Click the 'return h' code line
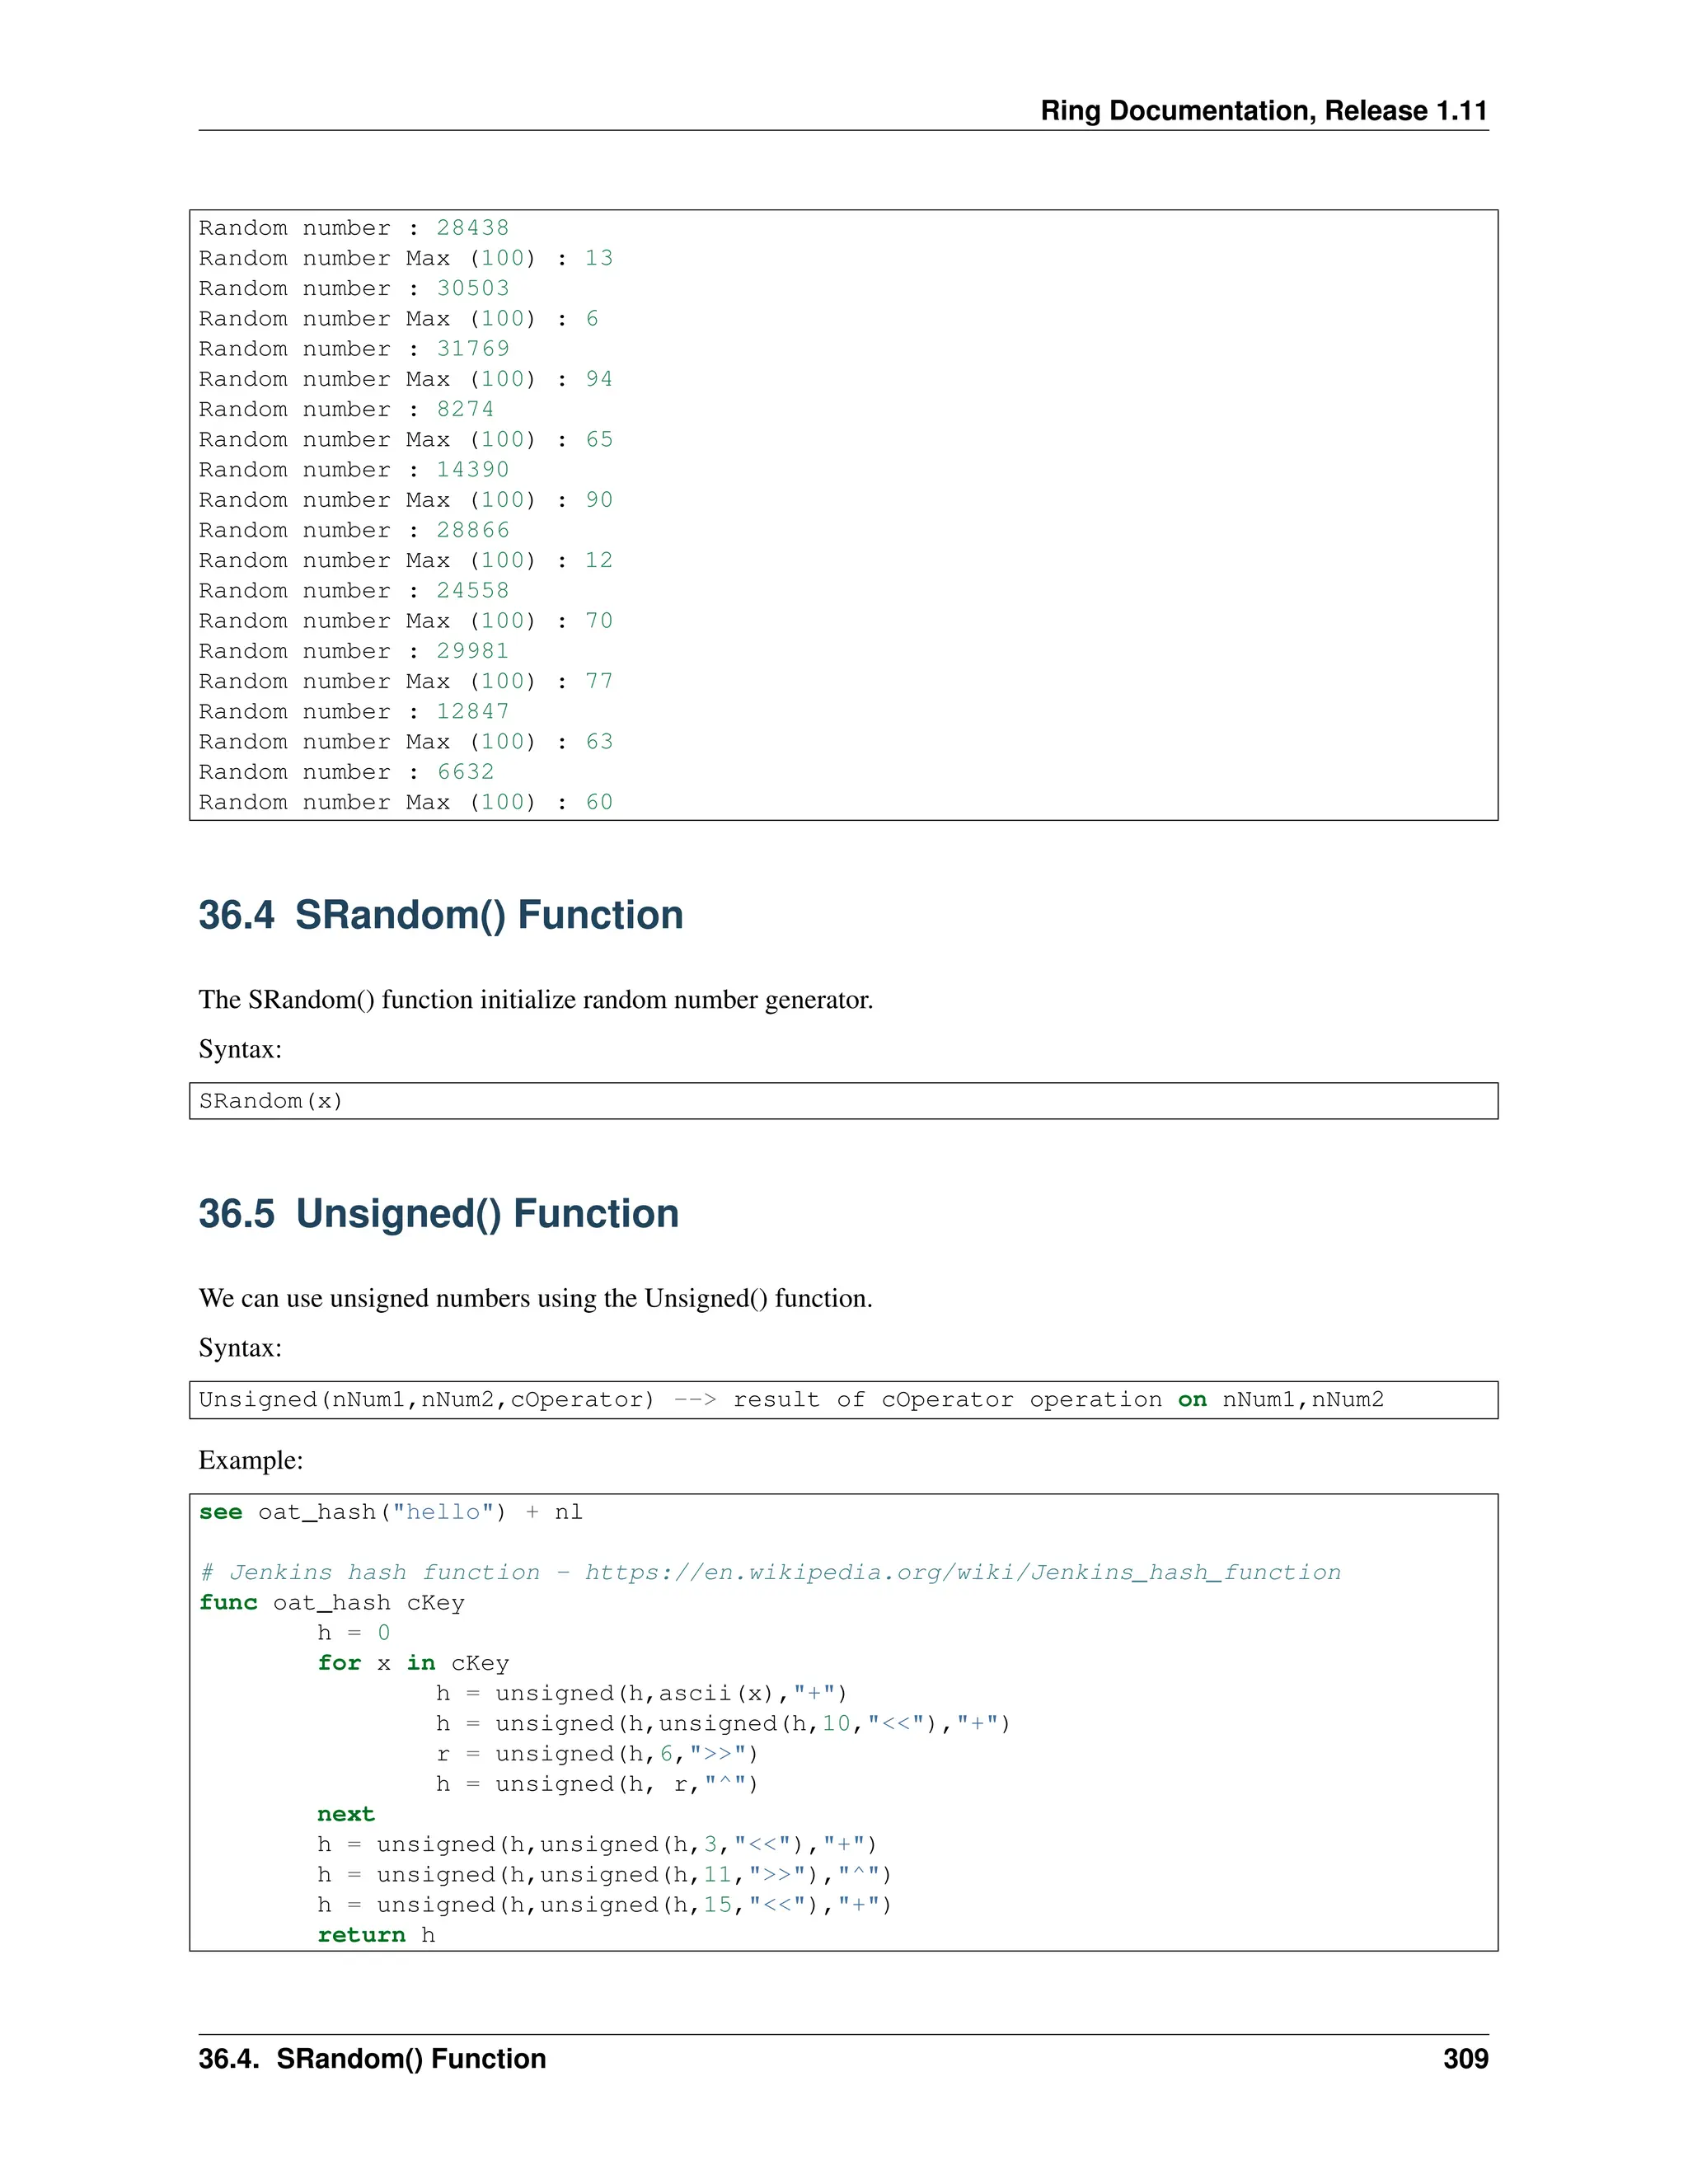This screenshot has width=1688, height=2184. pyautogui.click(x=376, y=1934)
